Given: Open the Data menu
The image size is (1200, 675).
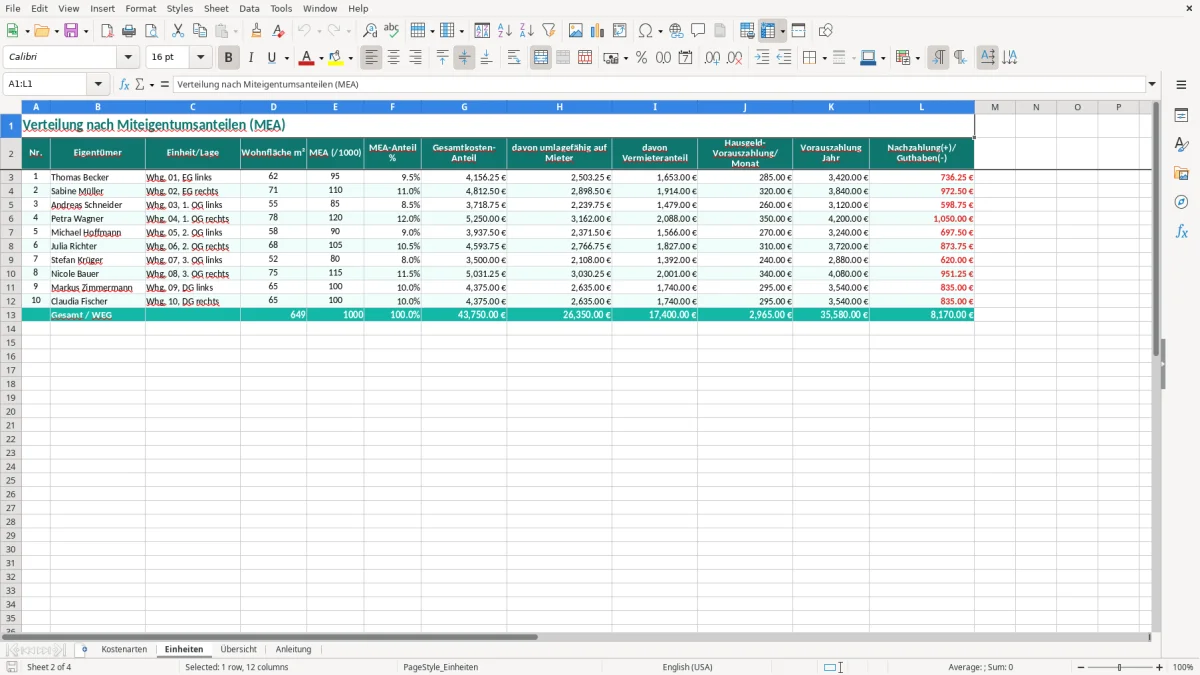Looking at the screenshot, I should pos(249,8).
